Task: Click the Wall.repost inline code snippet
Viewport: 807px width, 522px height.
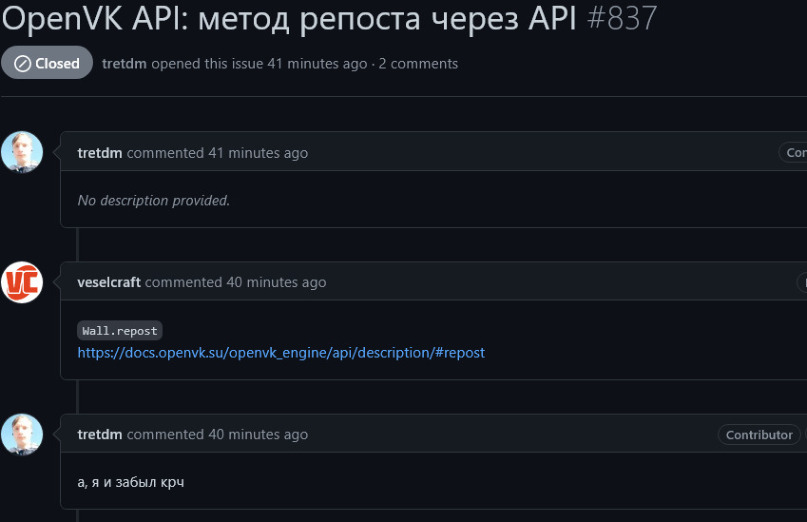Action: tap(120, 330)
